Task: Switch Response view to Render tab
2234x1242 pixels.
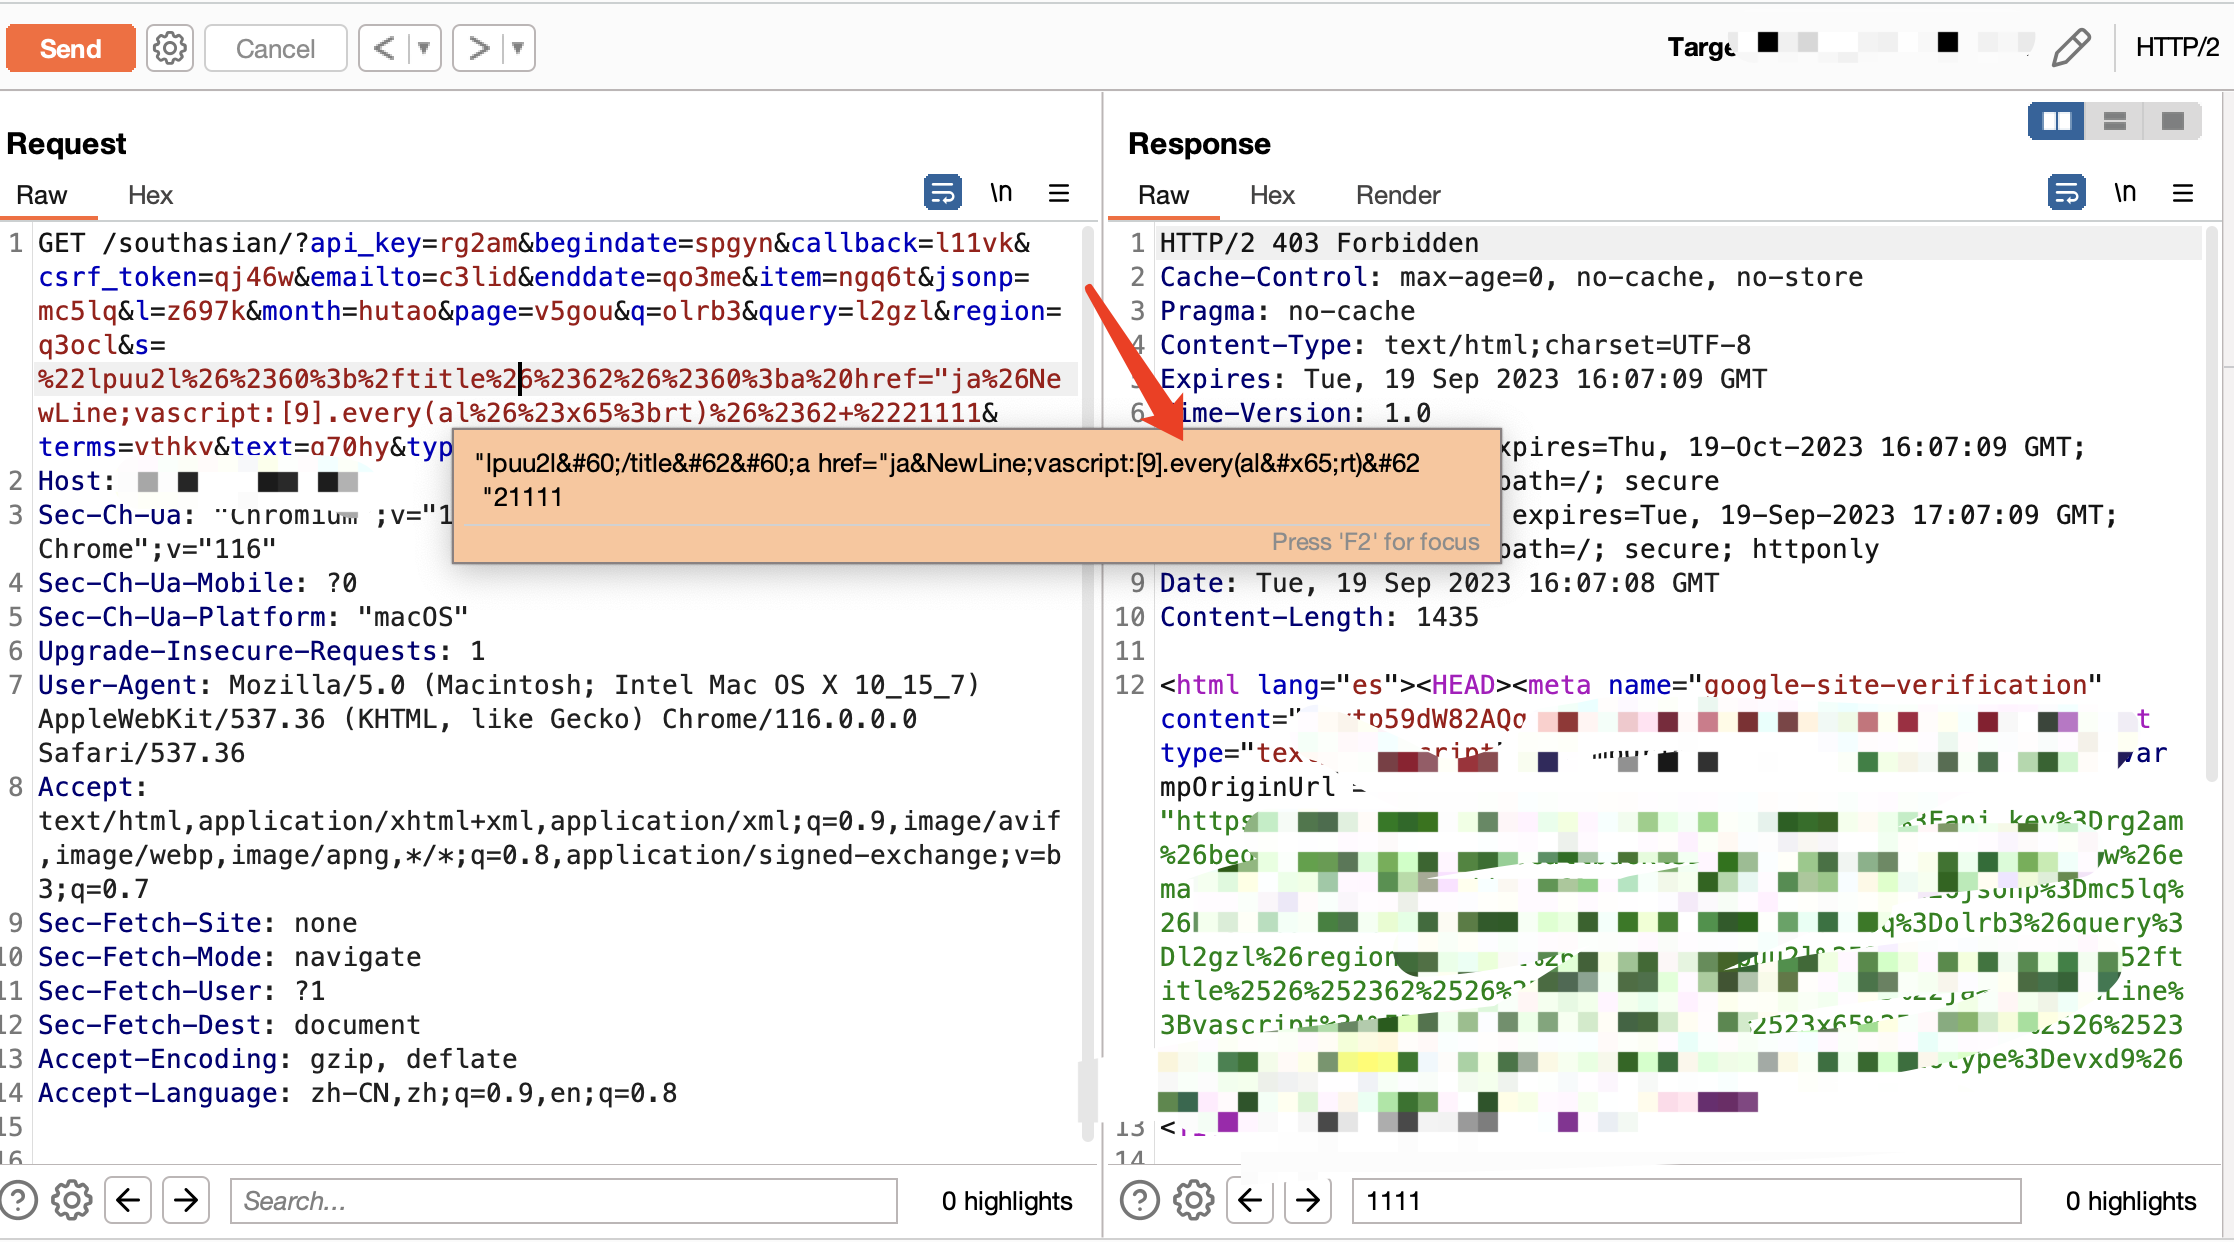Action: tap(1397, 195)
